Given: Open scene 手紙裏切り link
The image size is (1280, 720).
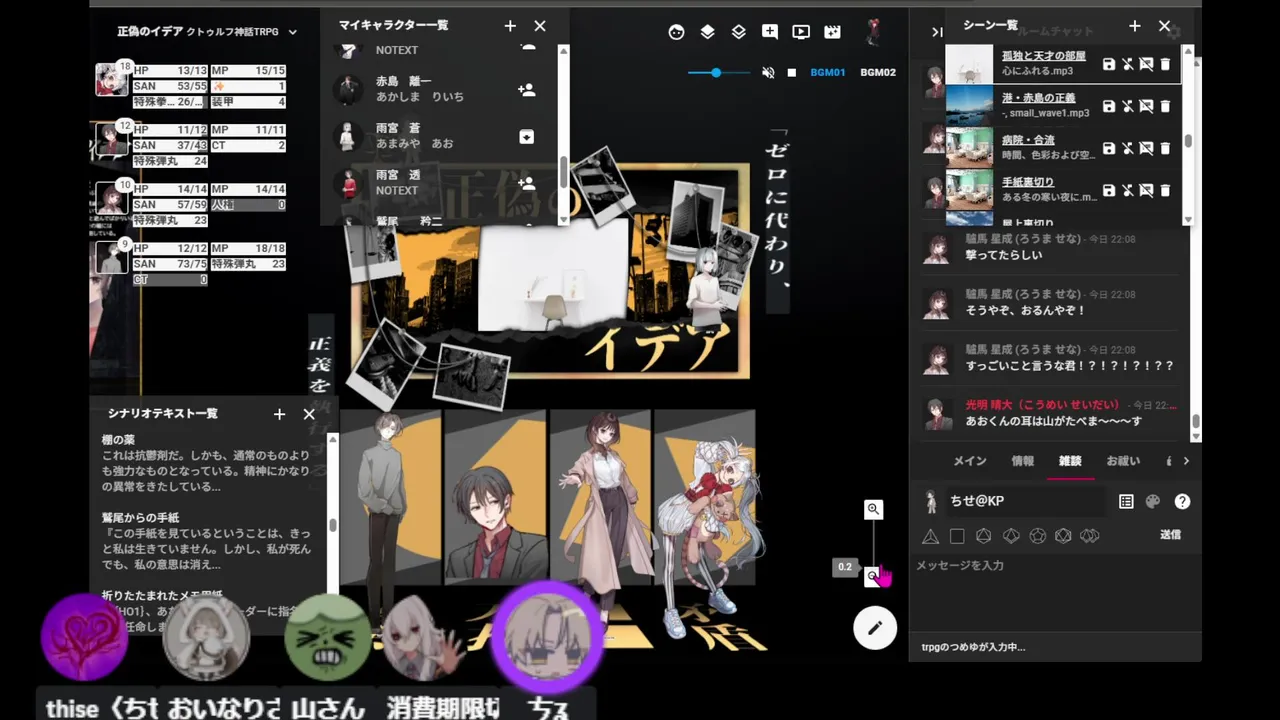Looking at the screenshot, I should click(x=1028, y=182).
